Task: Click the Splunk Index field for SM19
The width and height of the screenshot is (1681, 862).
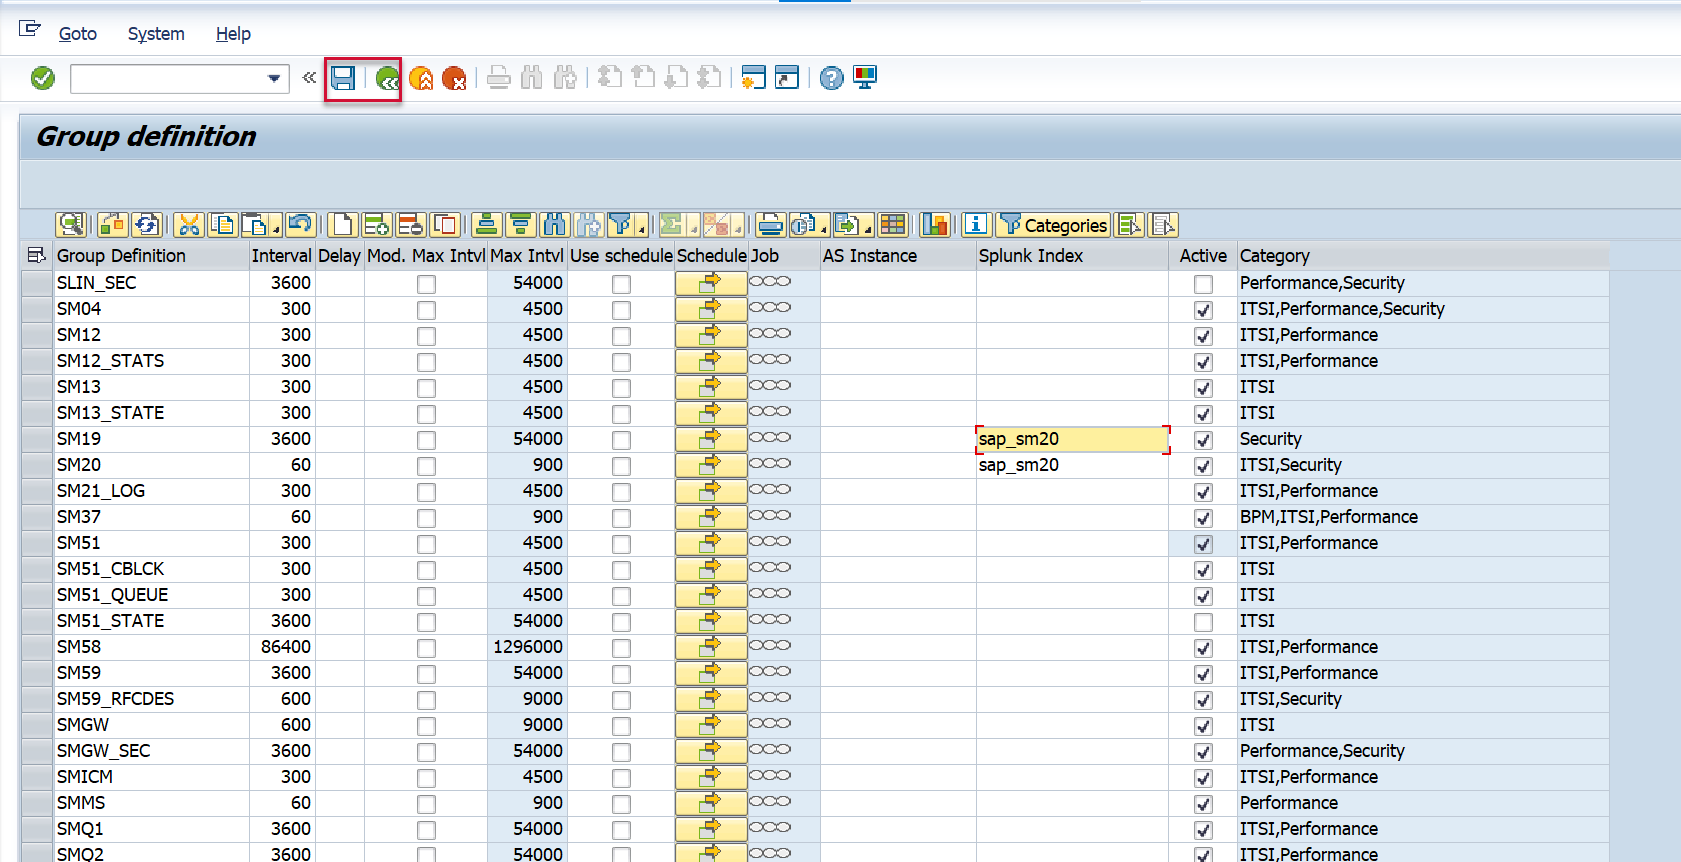Action: [x=1071, y=439]
